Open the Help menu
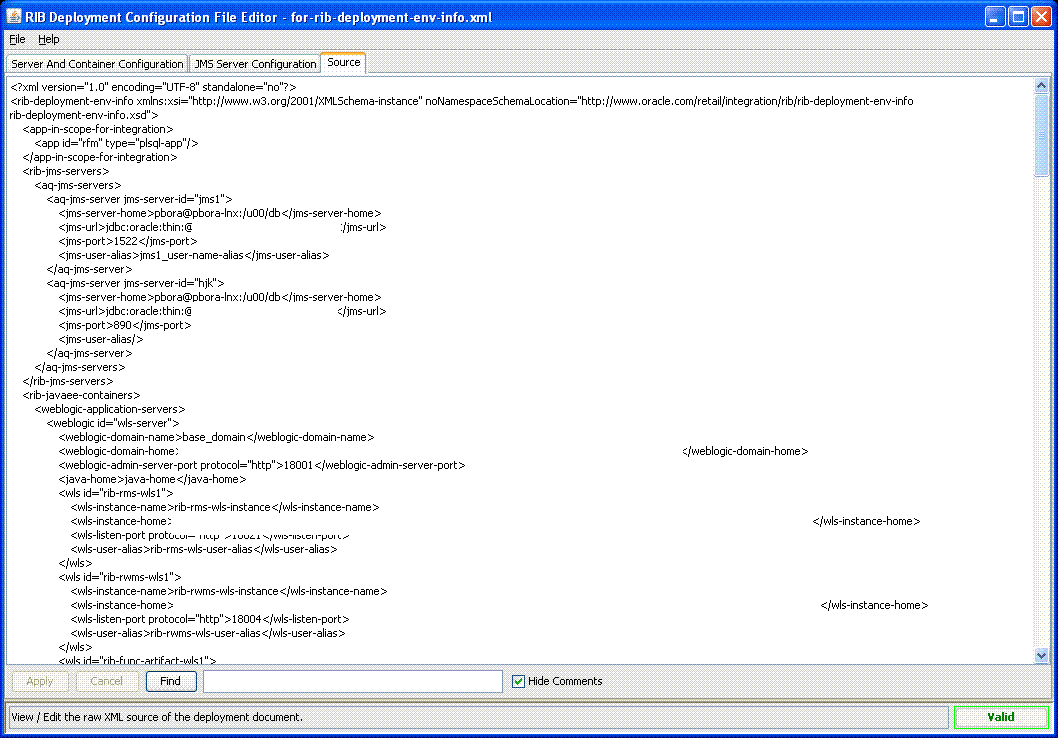The height and width of the screenshot is (738, 1058). [48, 39]
